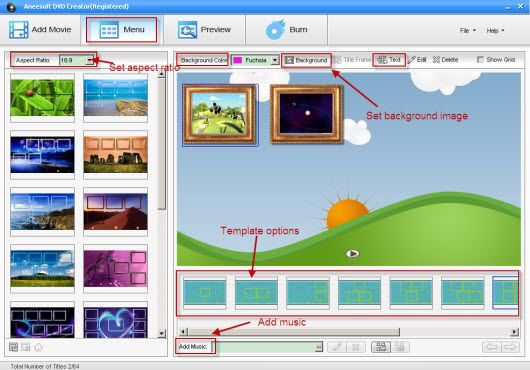Click the next arrow at bottom right
Image resolution: width=530 pixels, height=370 pixels.
[511, 347]
